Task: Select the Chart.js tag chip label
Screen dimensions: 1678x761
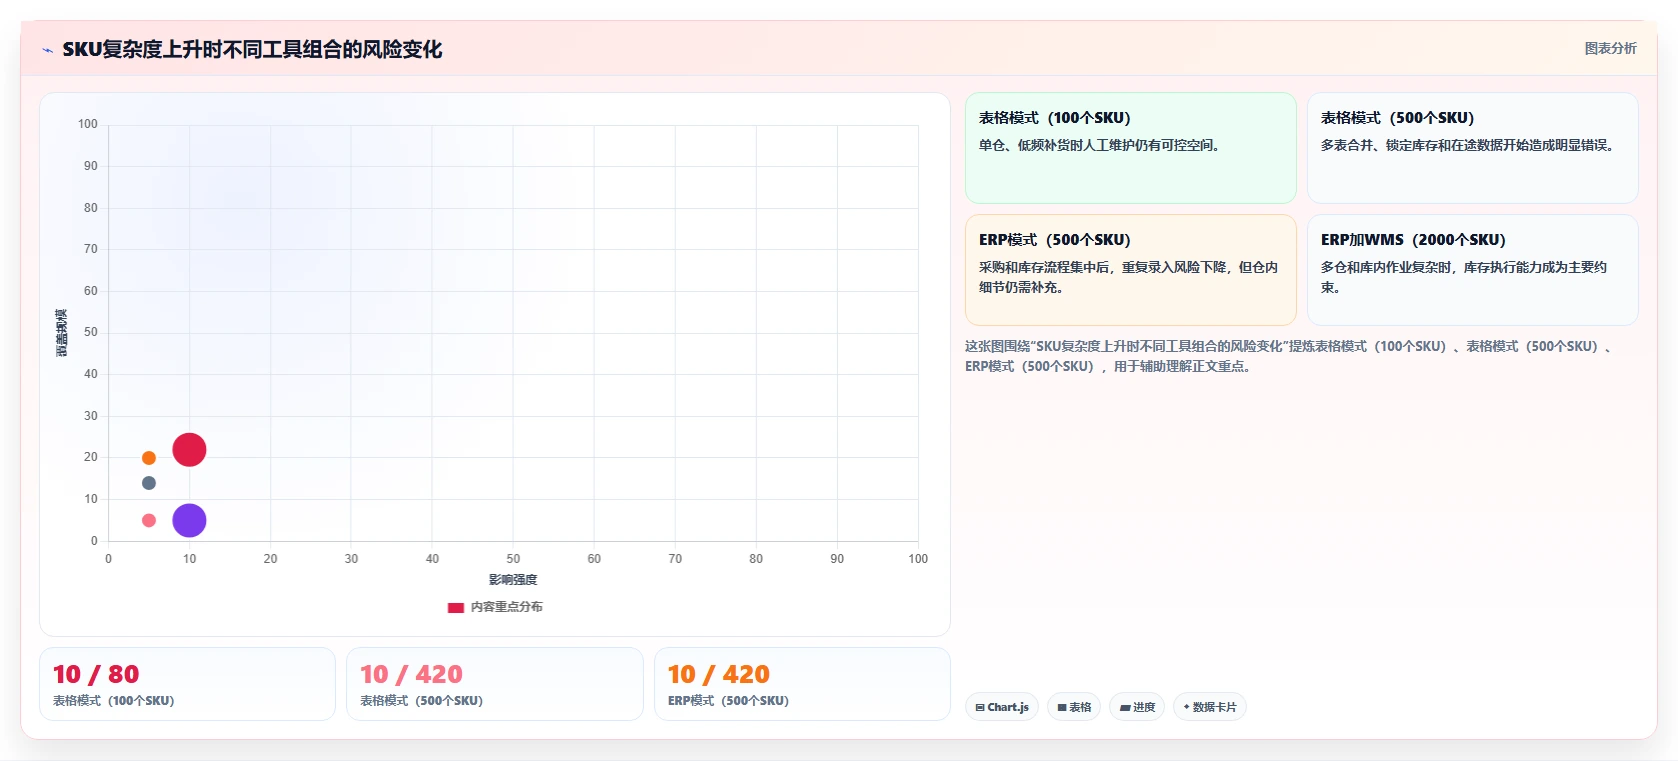Action: 1008,707
